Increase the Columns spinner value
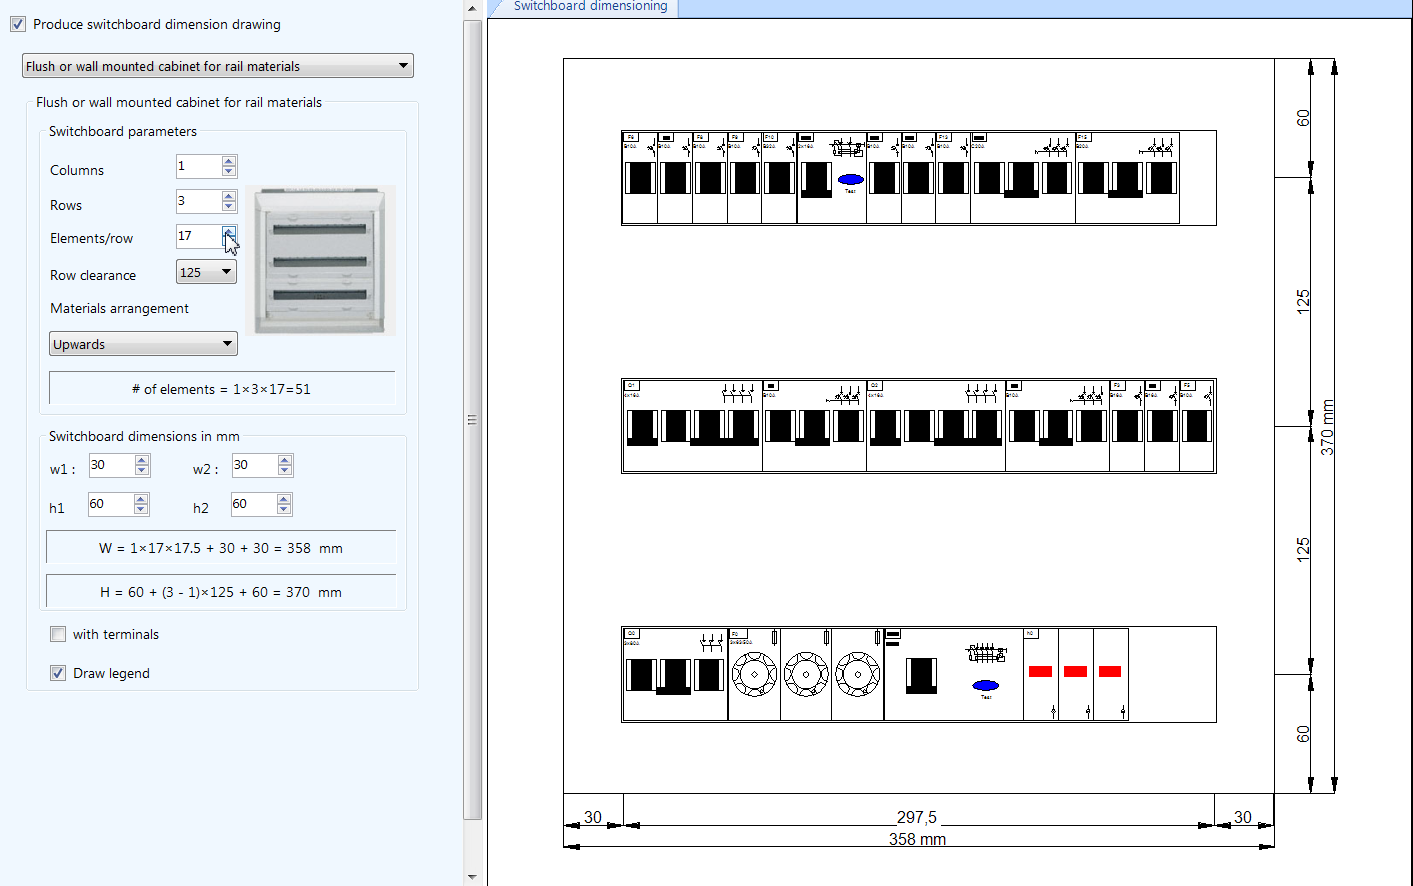Screen dimensions: 1413x886 [x=229, y=161]
